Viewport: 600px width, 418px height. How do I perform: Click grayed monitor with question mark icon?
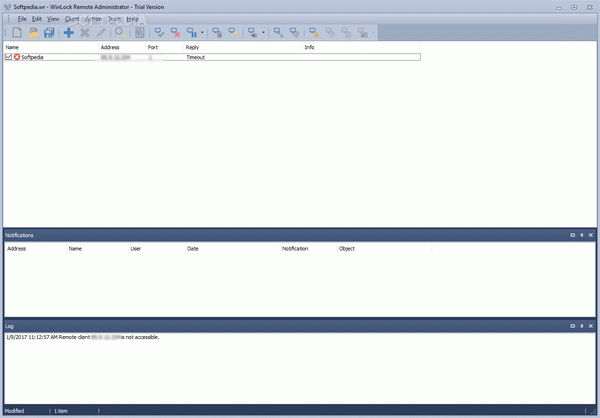tap(330, 33)
